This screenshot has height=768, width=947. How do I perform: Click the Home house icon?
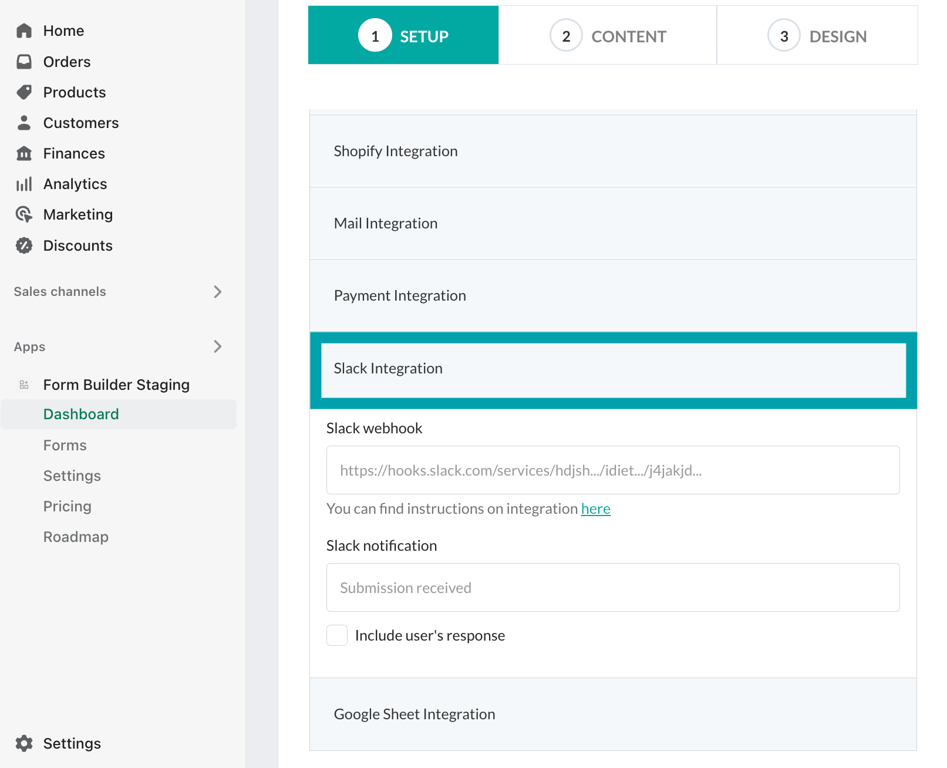24,31
